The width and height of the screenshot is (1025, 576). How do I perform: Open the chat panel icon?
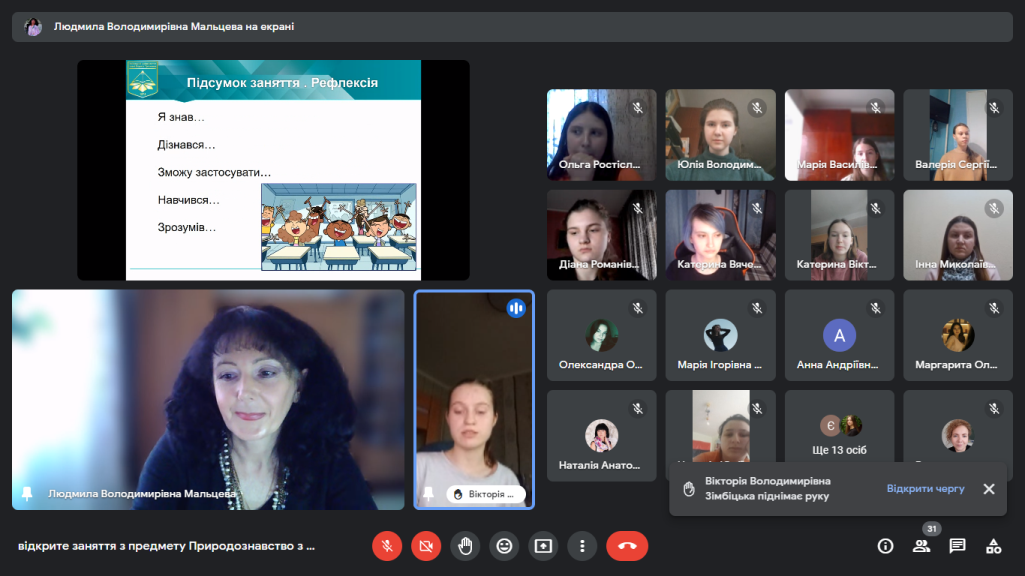pos(958,546)
